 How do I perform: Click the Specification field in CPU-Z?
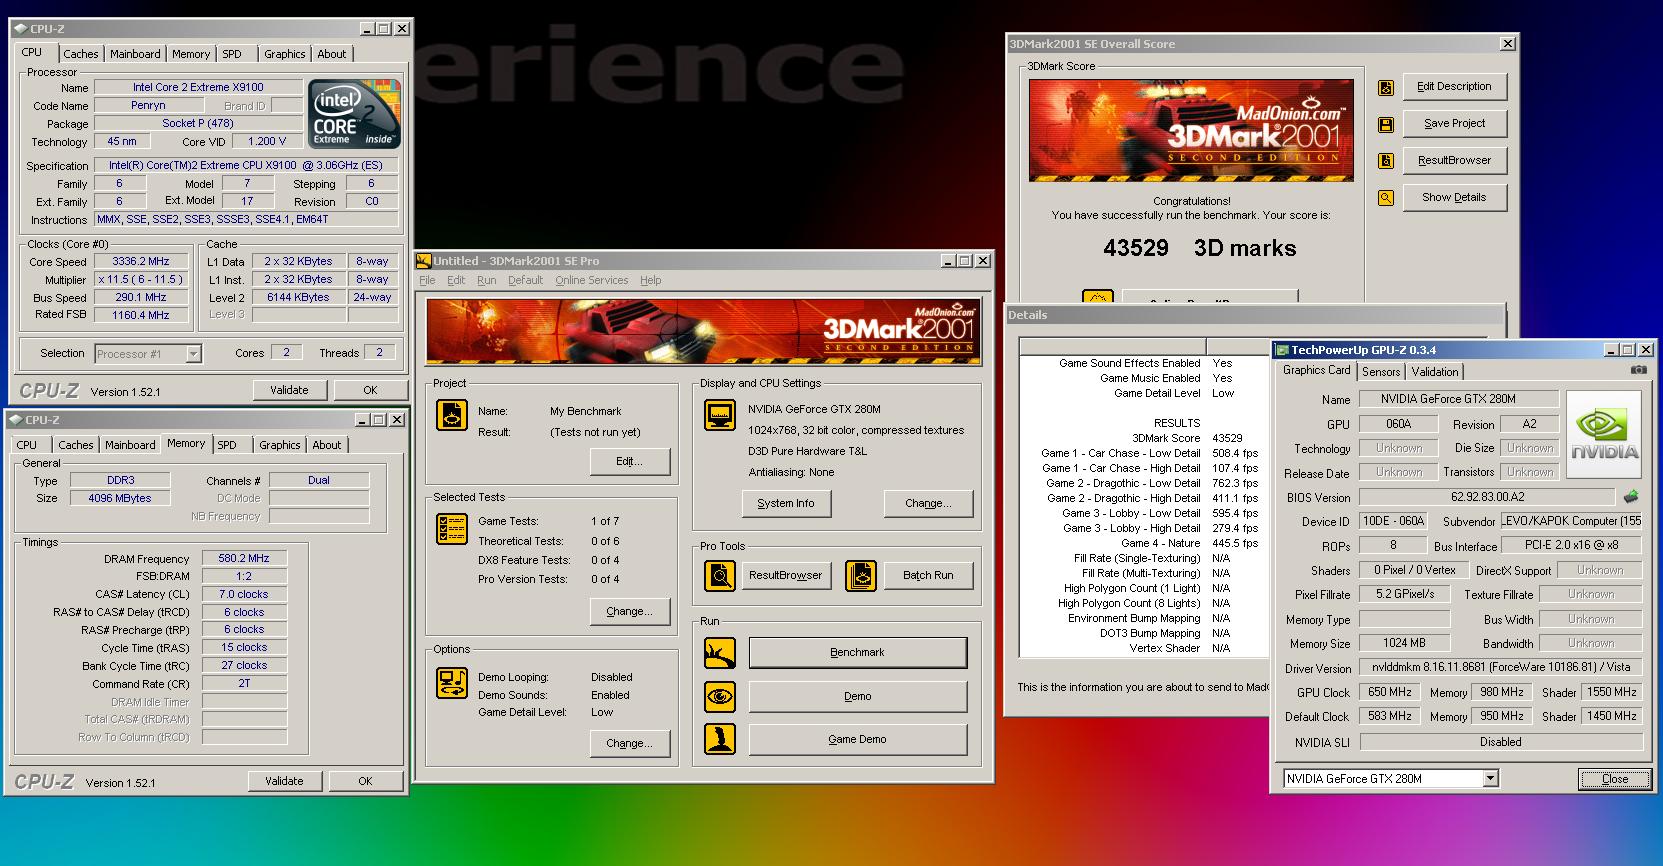click(246, 165)
